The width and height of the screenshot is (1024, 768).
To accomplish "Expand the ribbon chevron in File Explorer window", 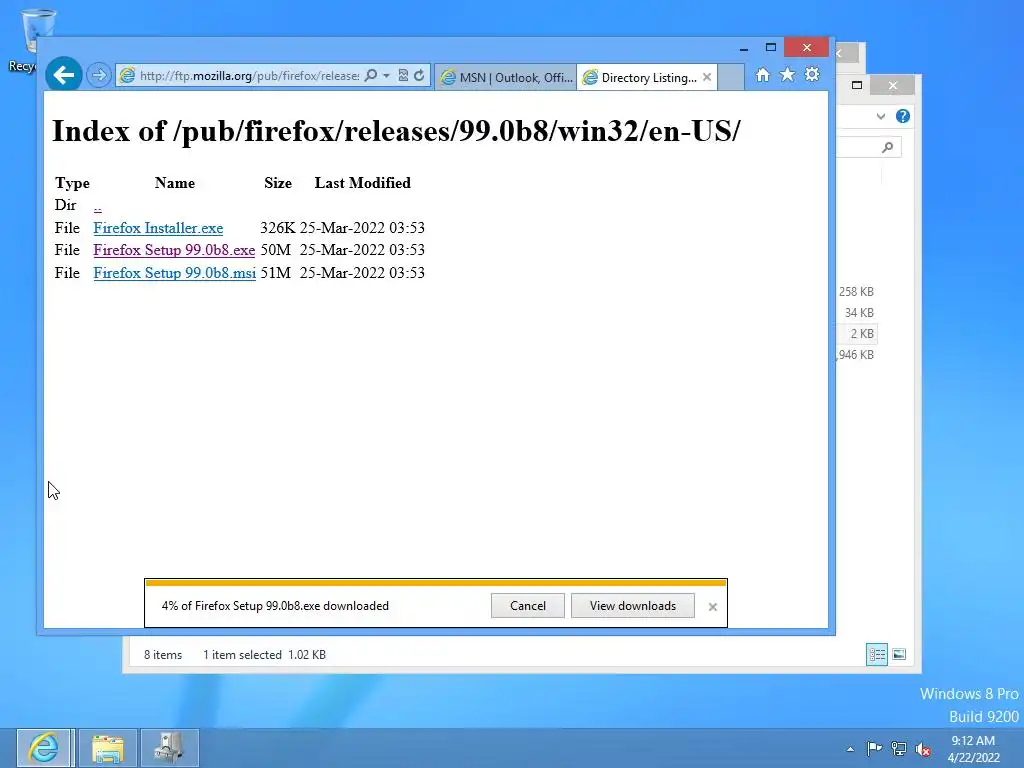I will click(x=880, y=116).
